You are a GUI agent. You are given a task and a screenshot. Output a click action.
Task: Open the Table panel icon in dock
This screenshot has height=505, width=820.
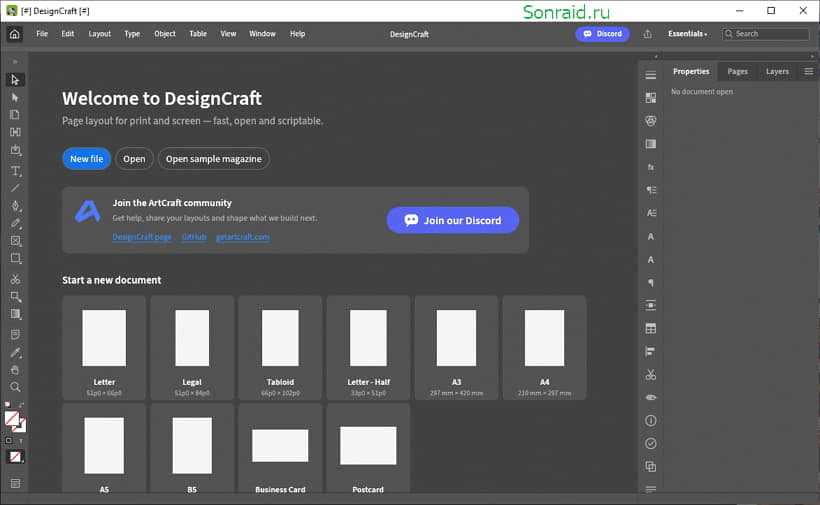(651, 328)
